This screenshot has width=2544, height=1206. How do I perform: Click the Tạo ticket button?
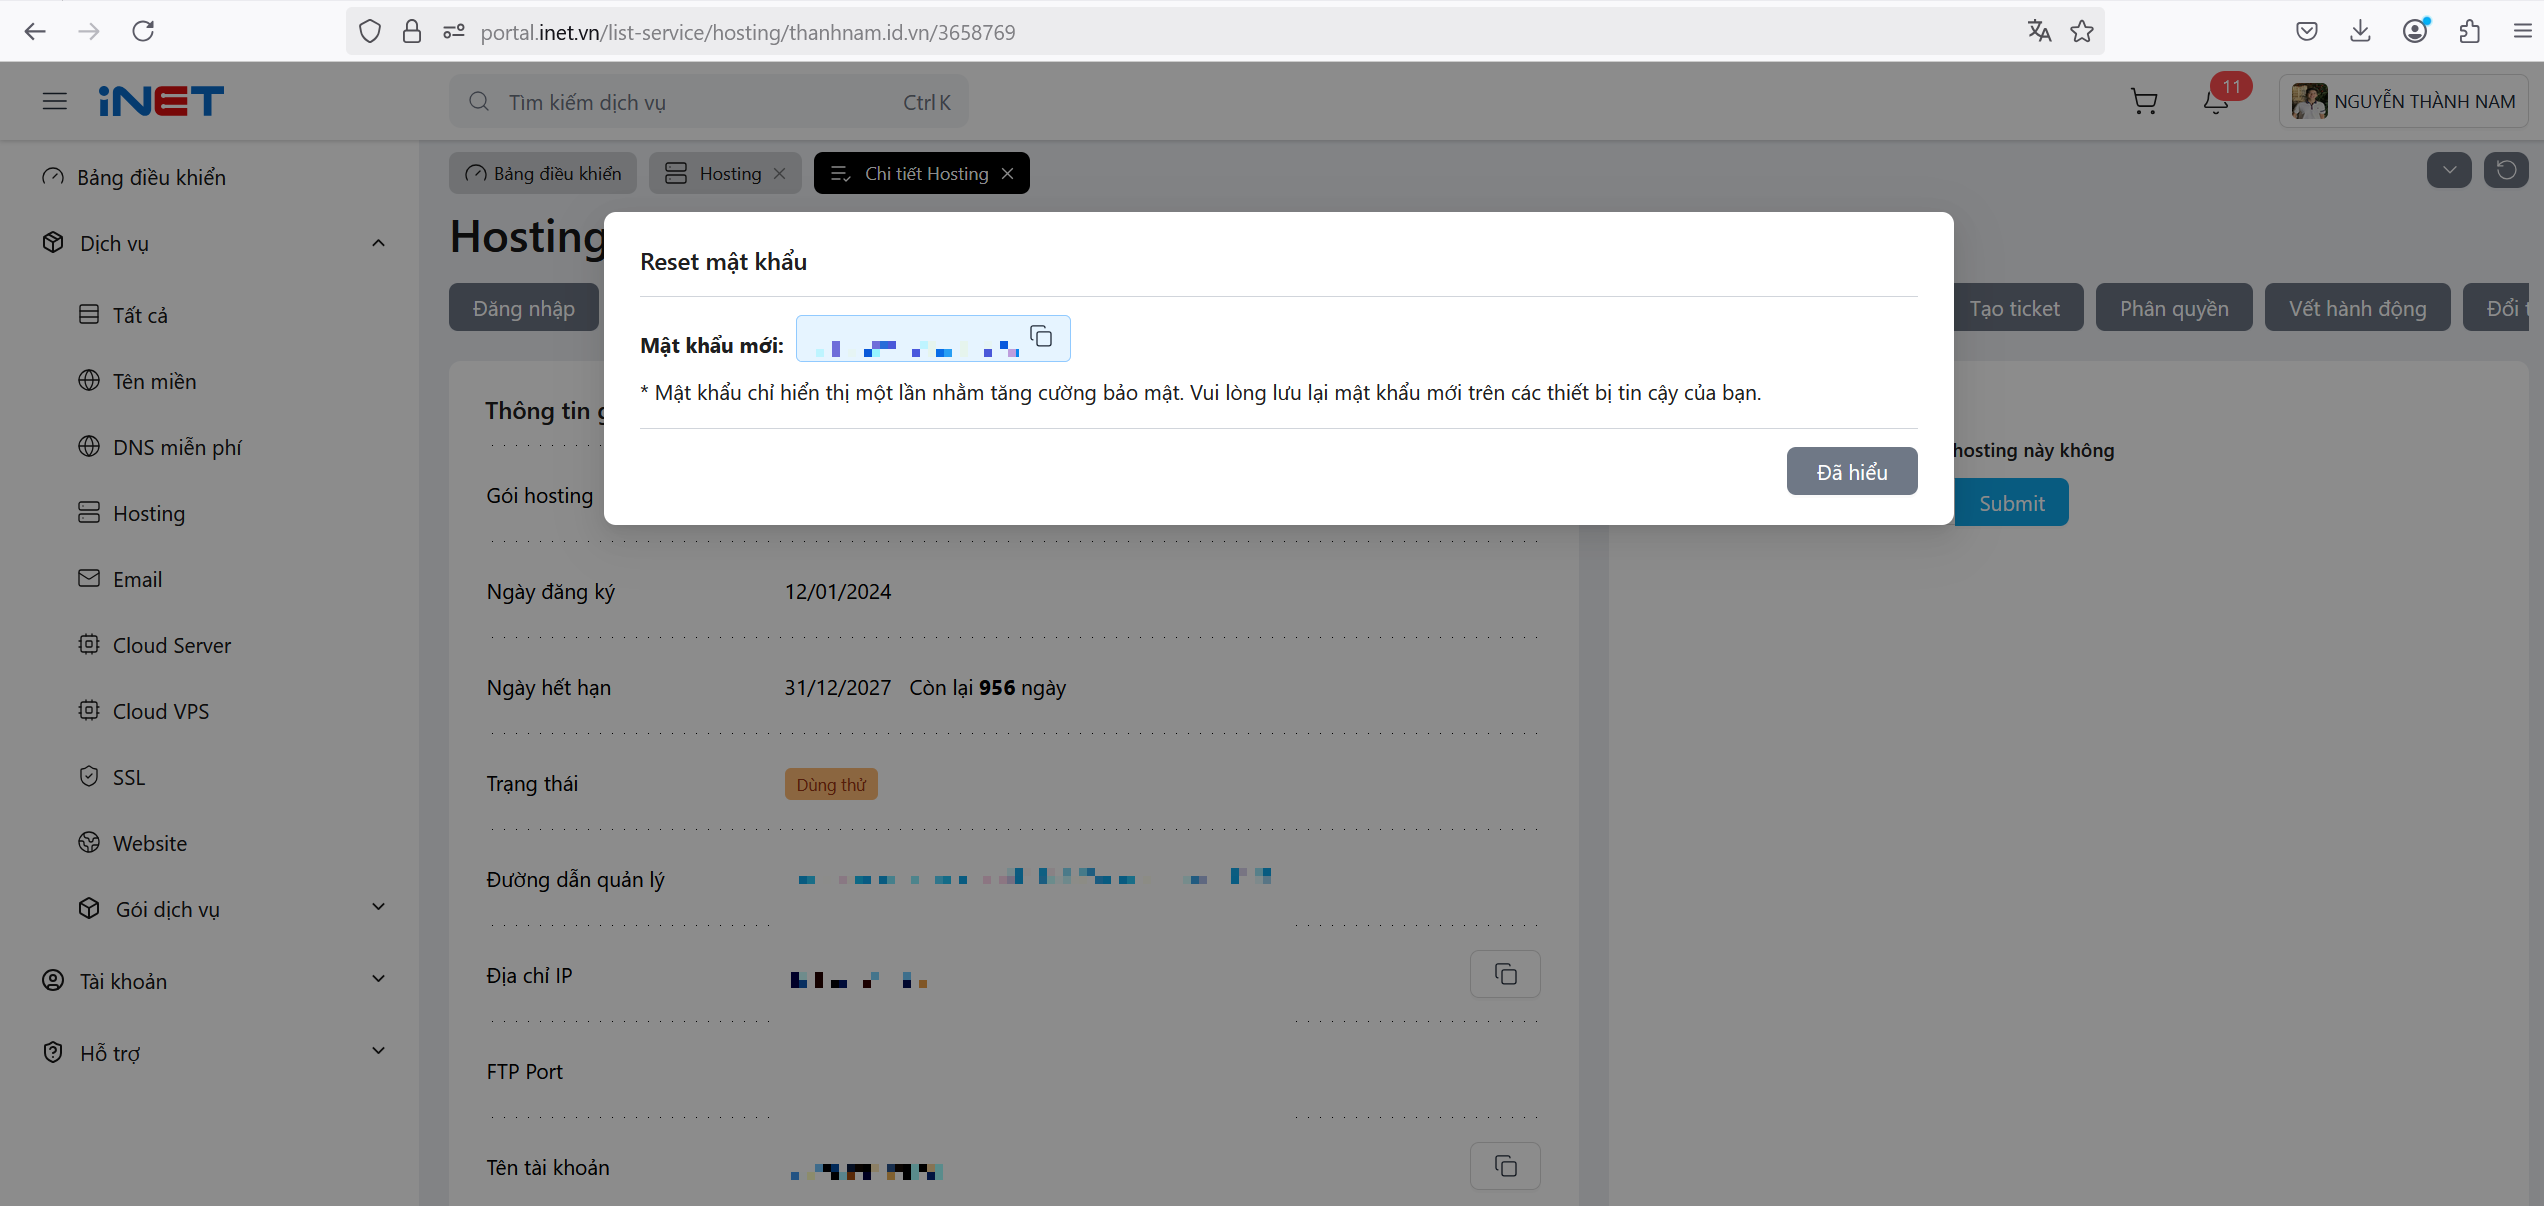pyautogui.click(x=2014, y=307)
